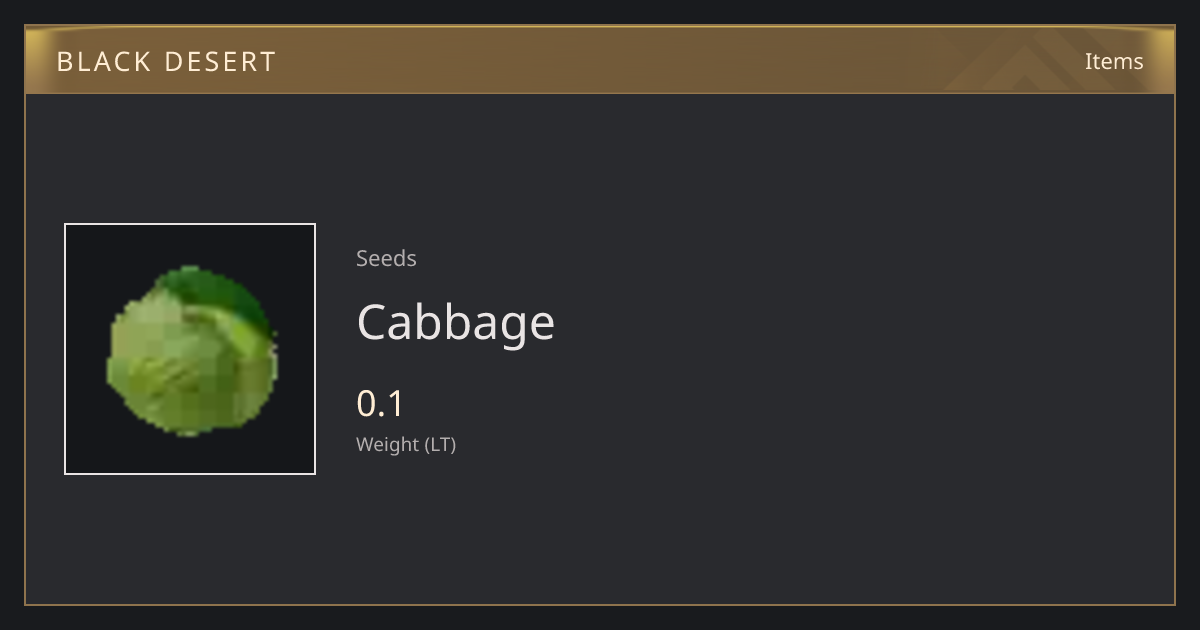1200x630 pixels.
Task: Select the Seeds category label
Action: (386, 258)
